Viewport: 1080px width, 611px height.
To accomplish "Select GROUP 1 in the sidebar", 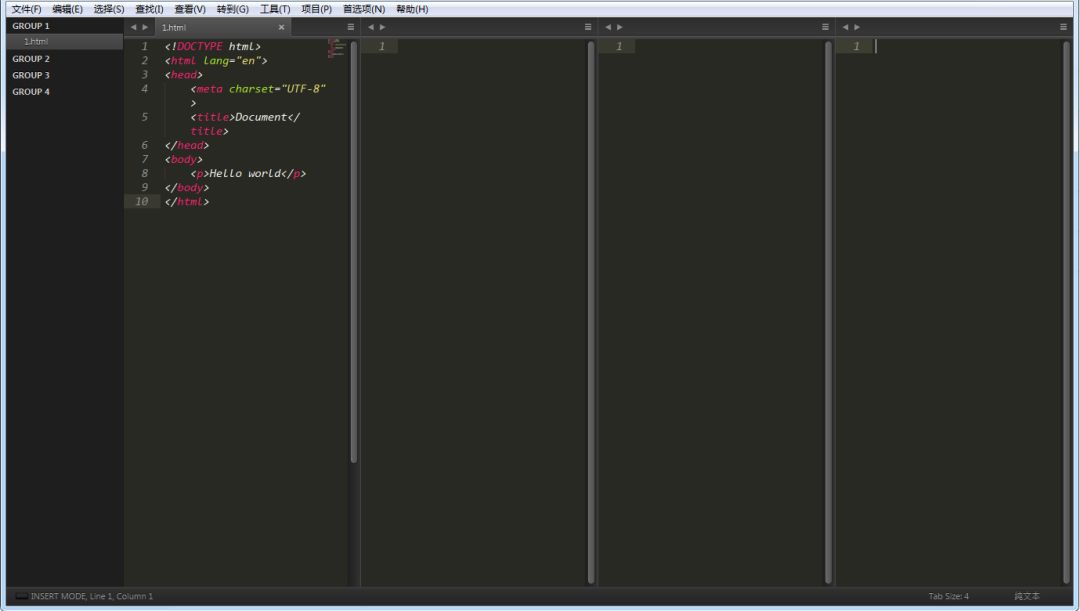I will (31, 25).
